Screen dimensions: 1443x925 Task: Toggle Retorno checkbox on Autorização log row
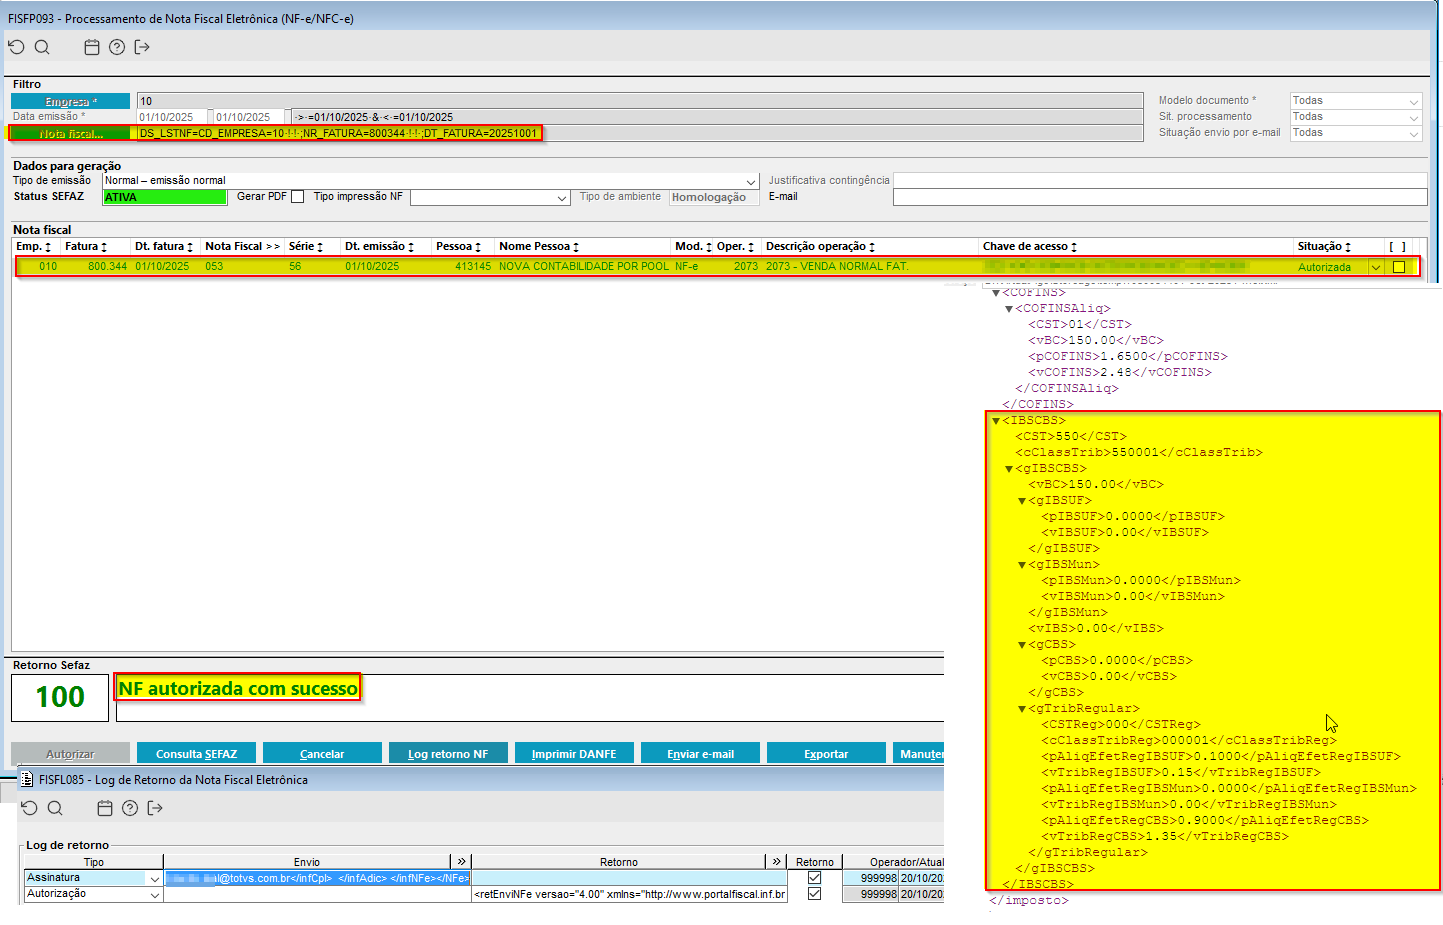coord(814,894)
